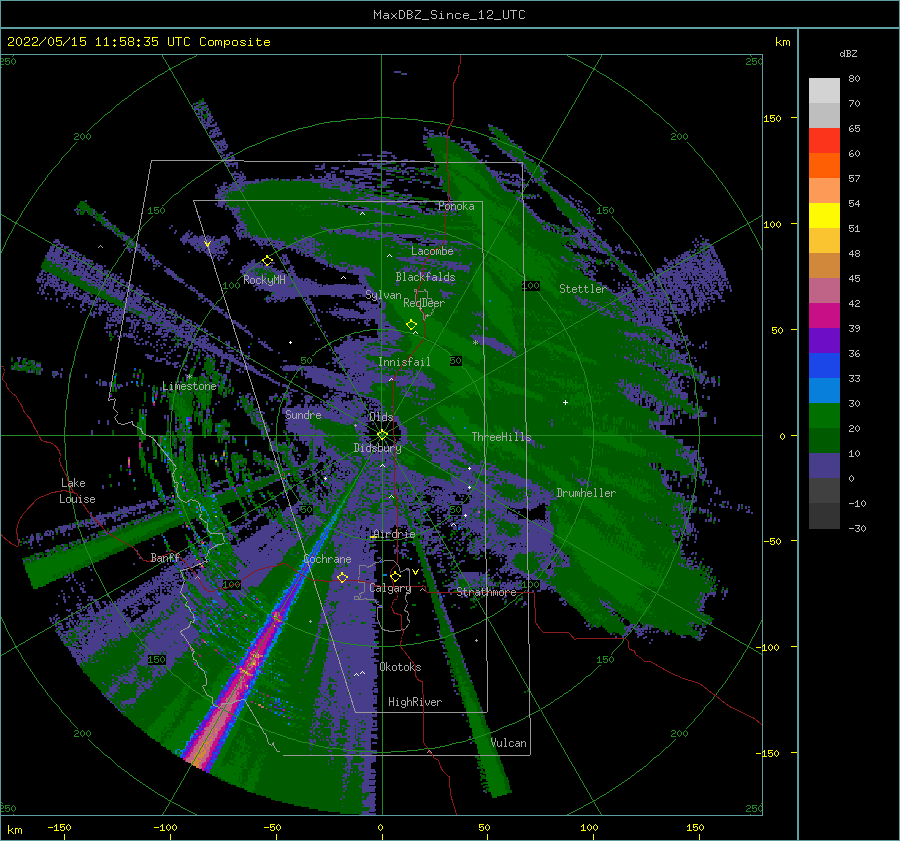Click the Cochrane label
Viewport: 900px width, 841px height.
pos(327,559)
